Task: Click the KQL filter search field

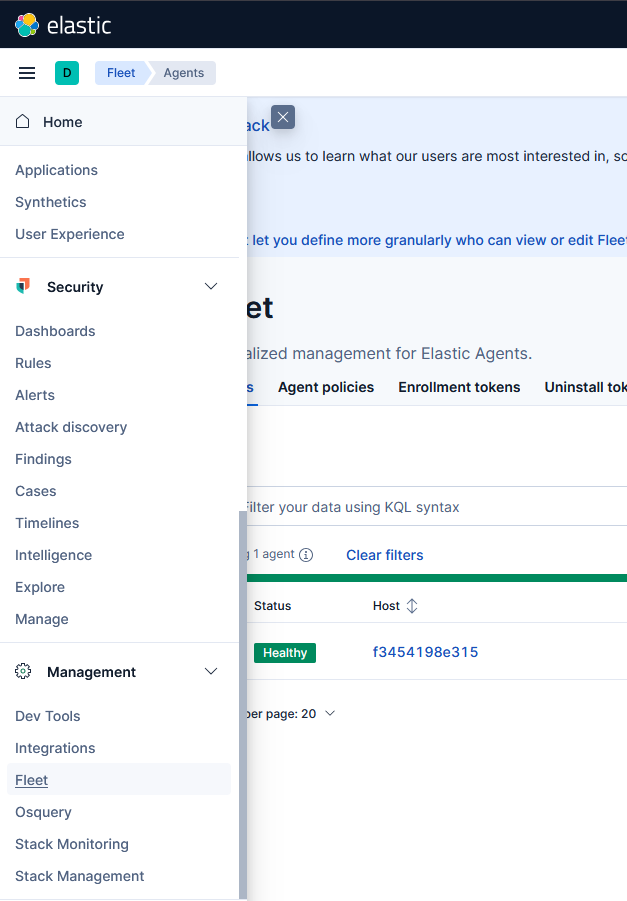Action: click(430, 507)
